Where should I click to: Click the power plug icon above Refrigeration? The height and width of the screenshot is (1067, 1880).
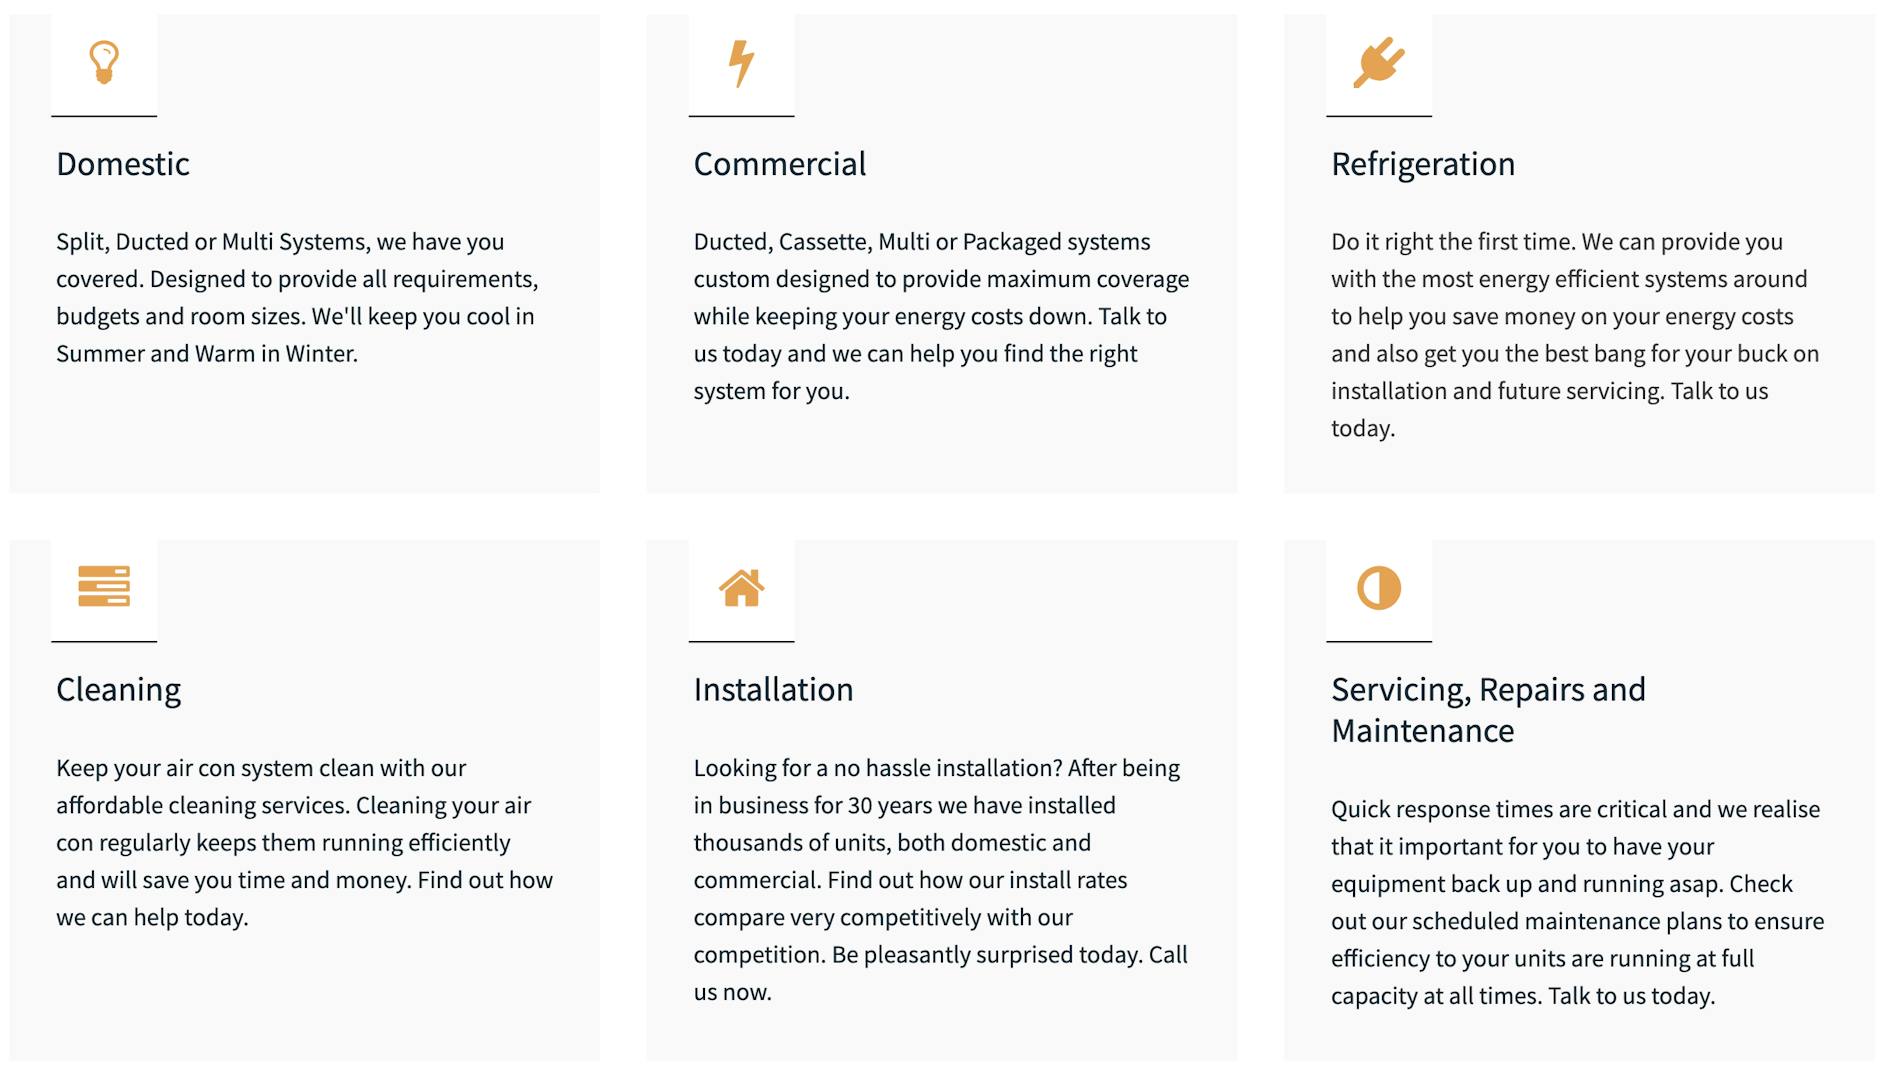(x=1379, y=63)
